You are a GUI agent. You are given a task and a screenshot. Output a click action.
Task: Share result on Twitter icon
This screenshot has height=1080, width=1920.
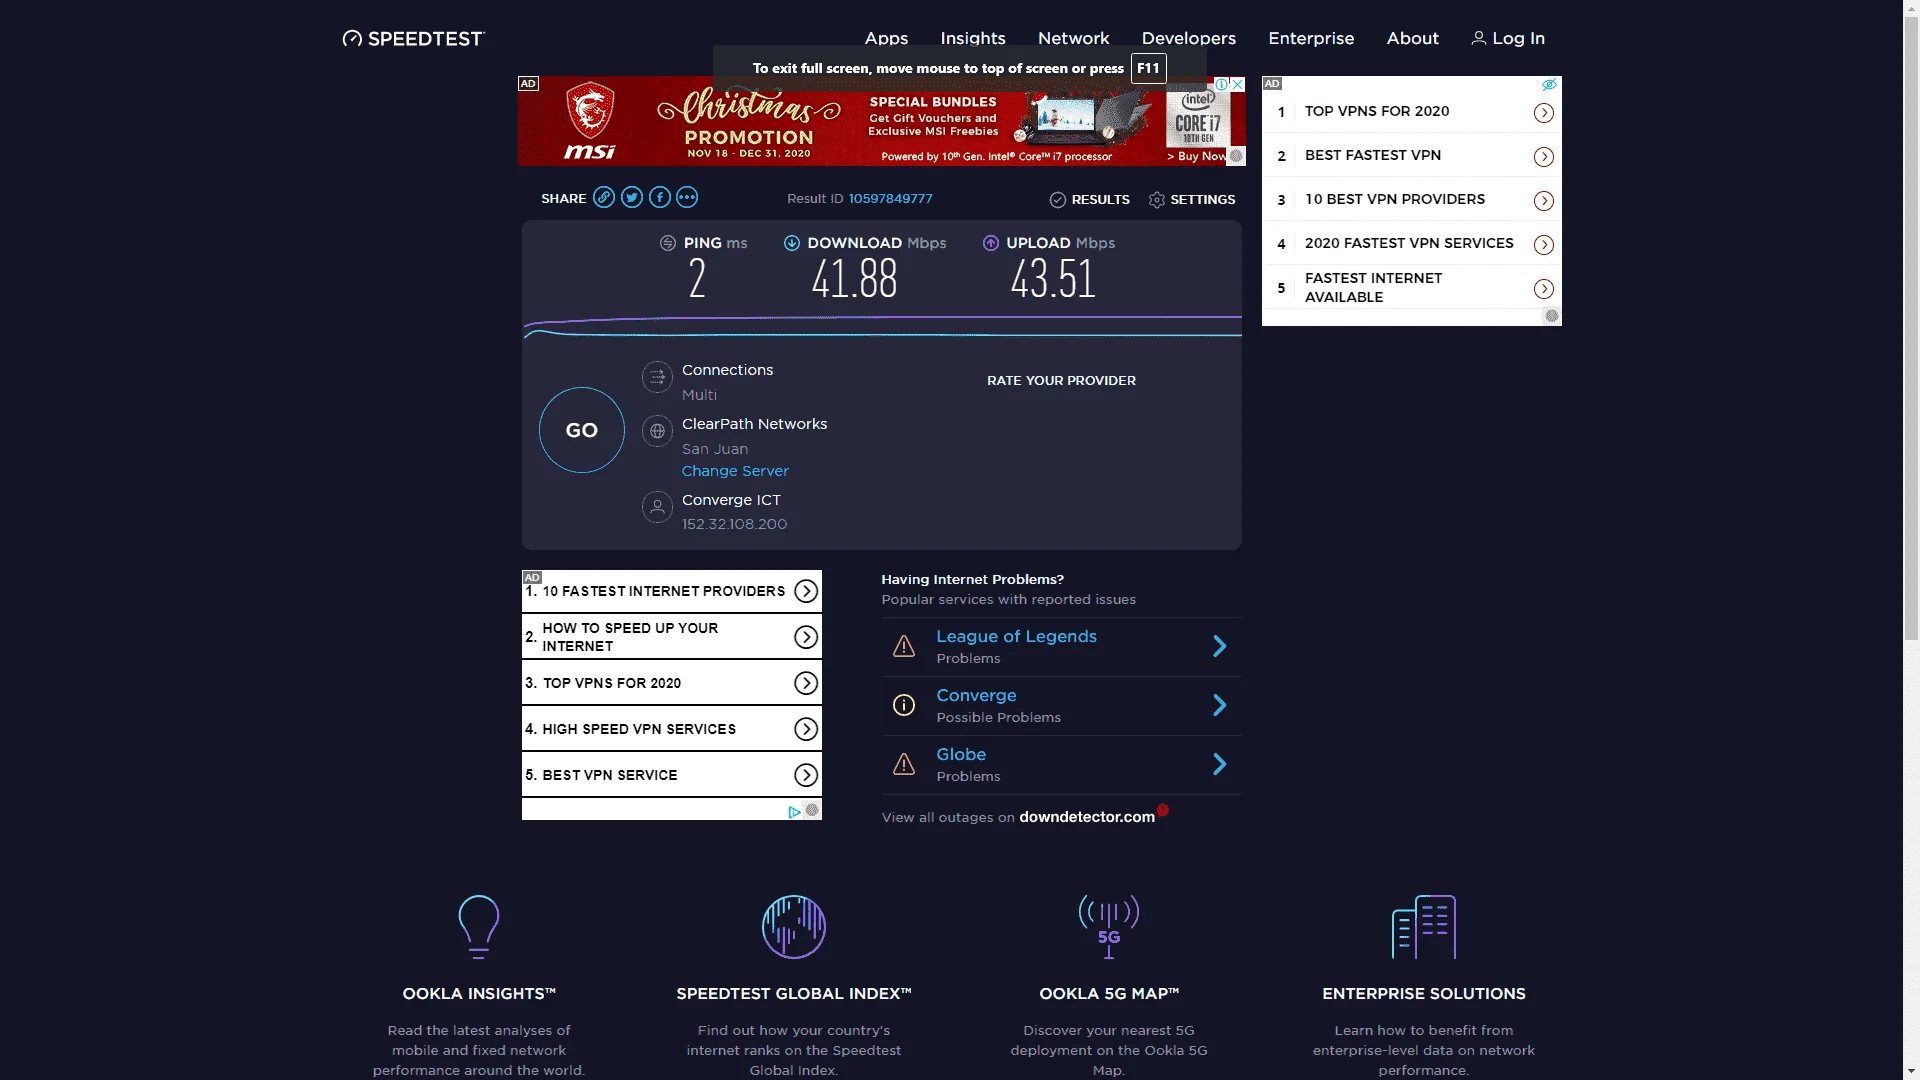632,197
